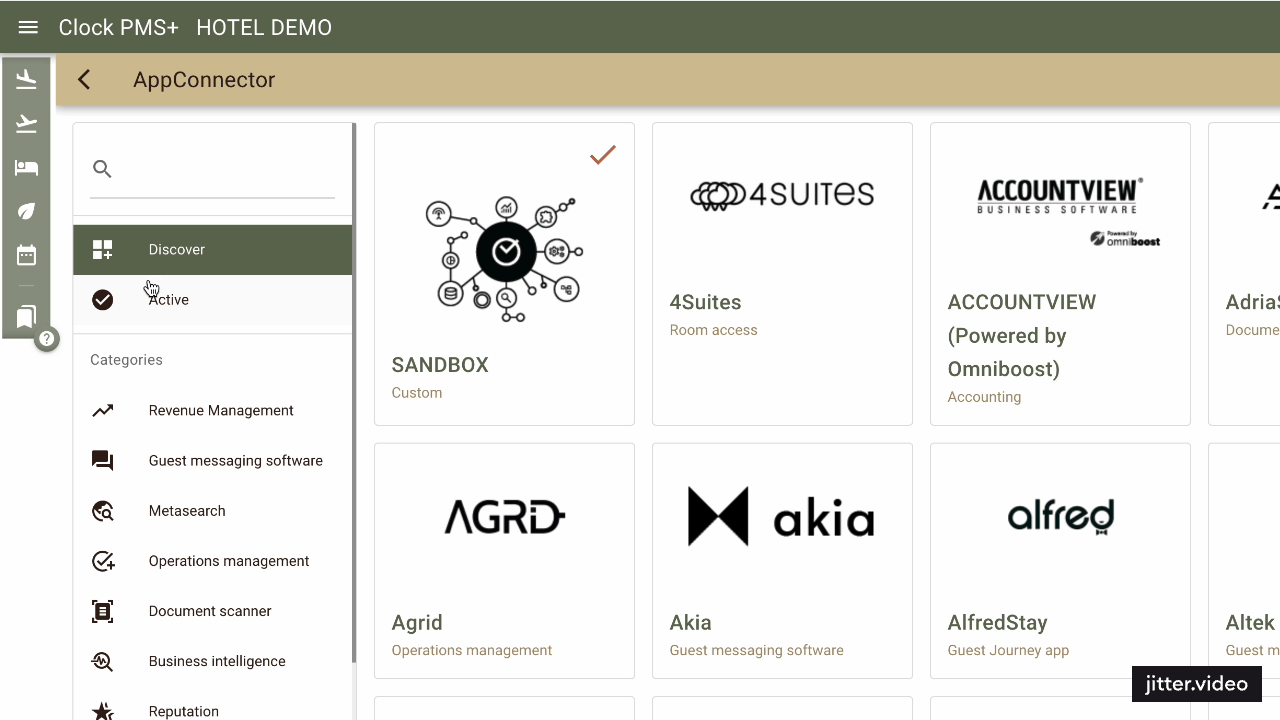Screen dimensions: 1280x720
Task: Click the Clock PMS+ title text
Action: pos(118,27)
